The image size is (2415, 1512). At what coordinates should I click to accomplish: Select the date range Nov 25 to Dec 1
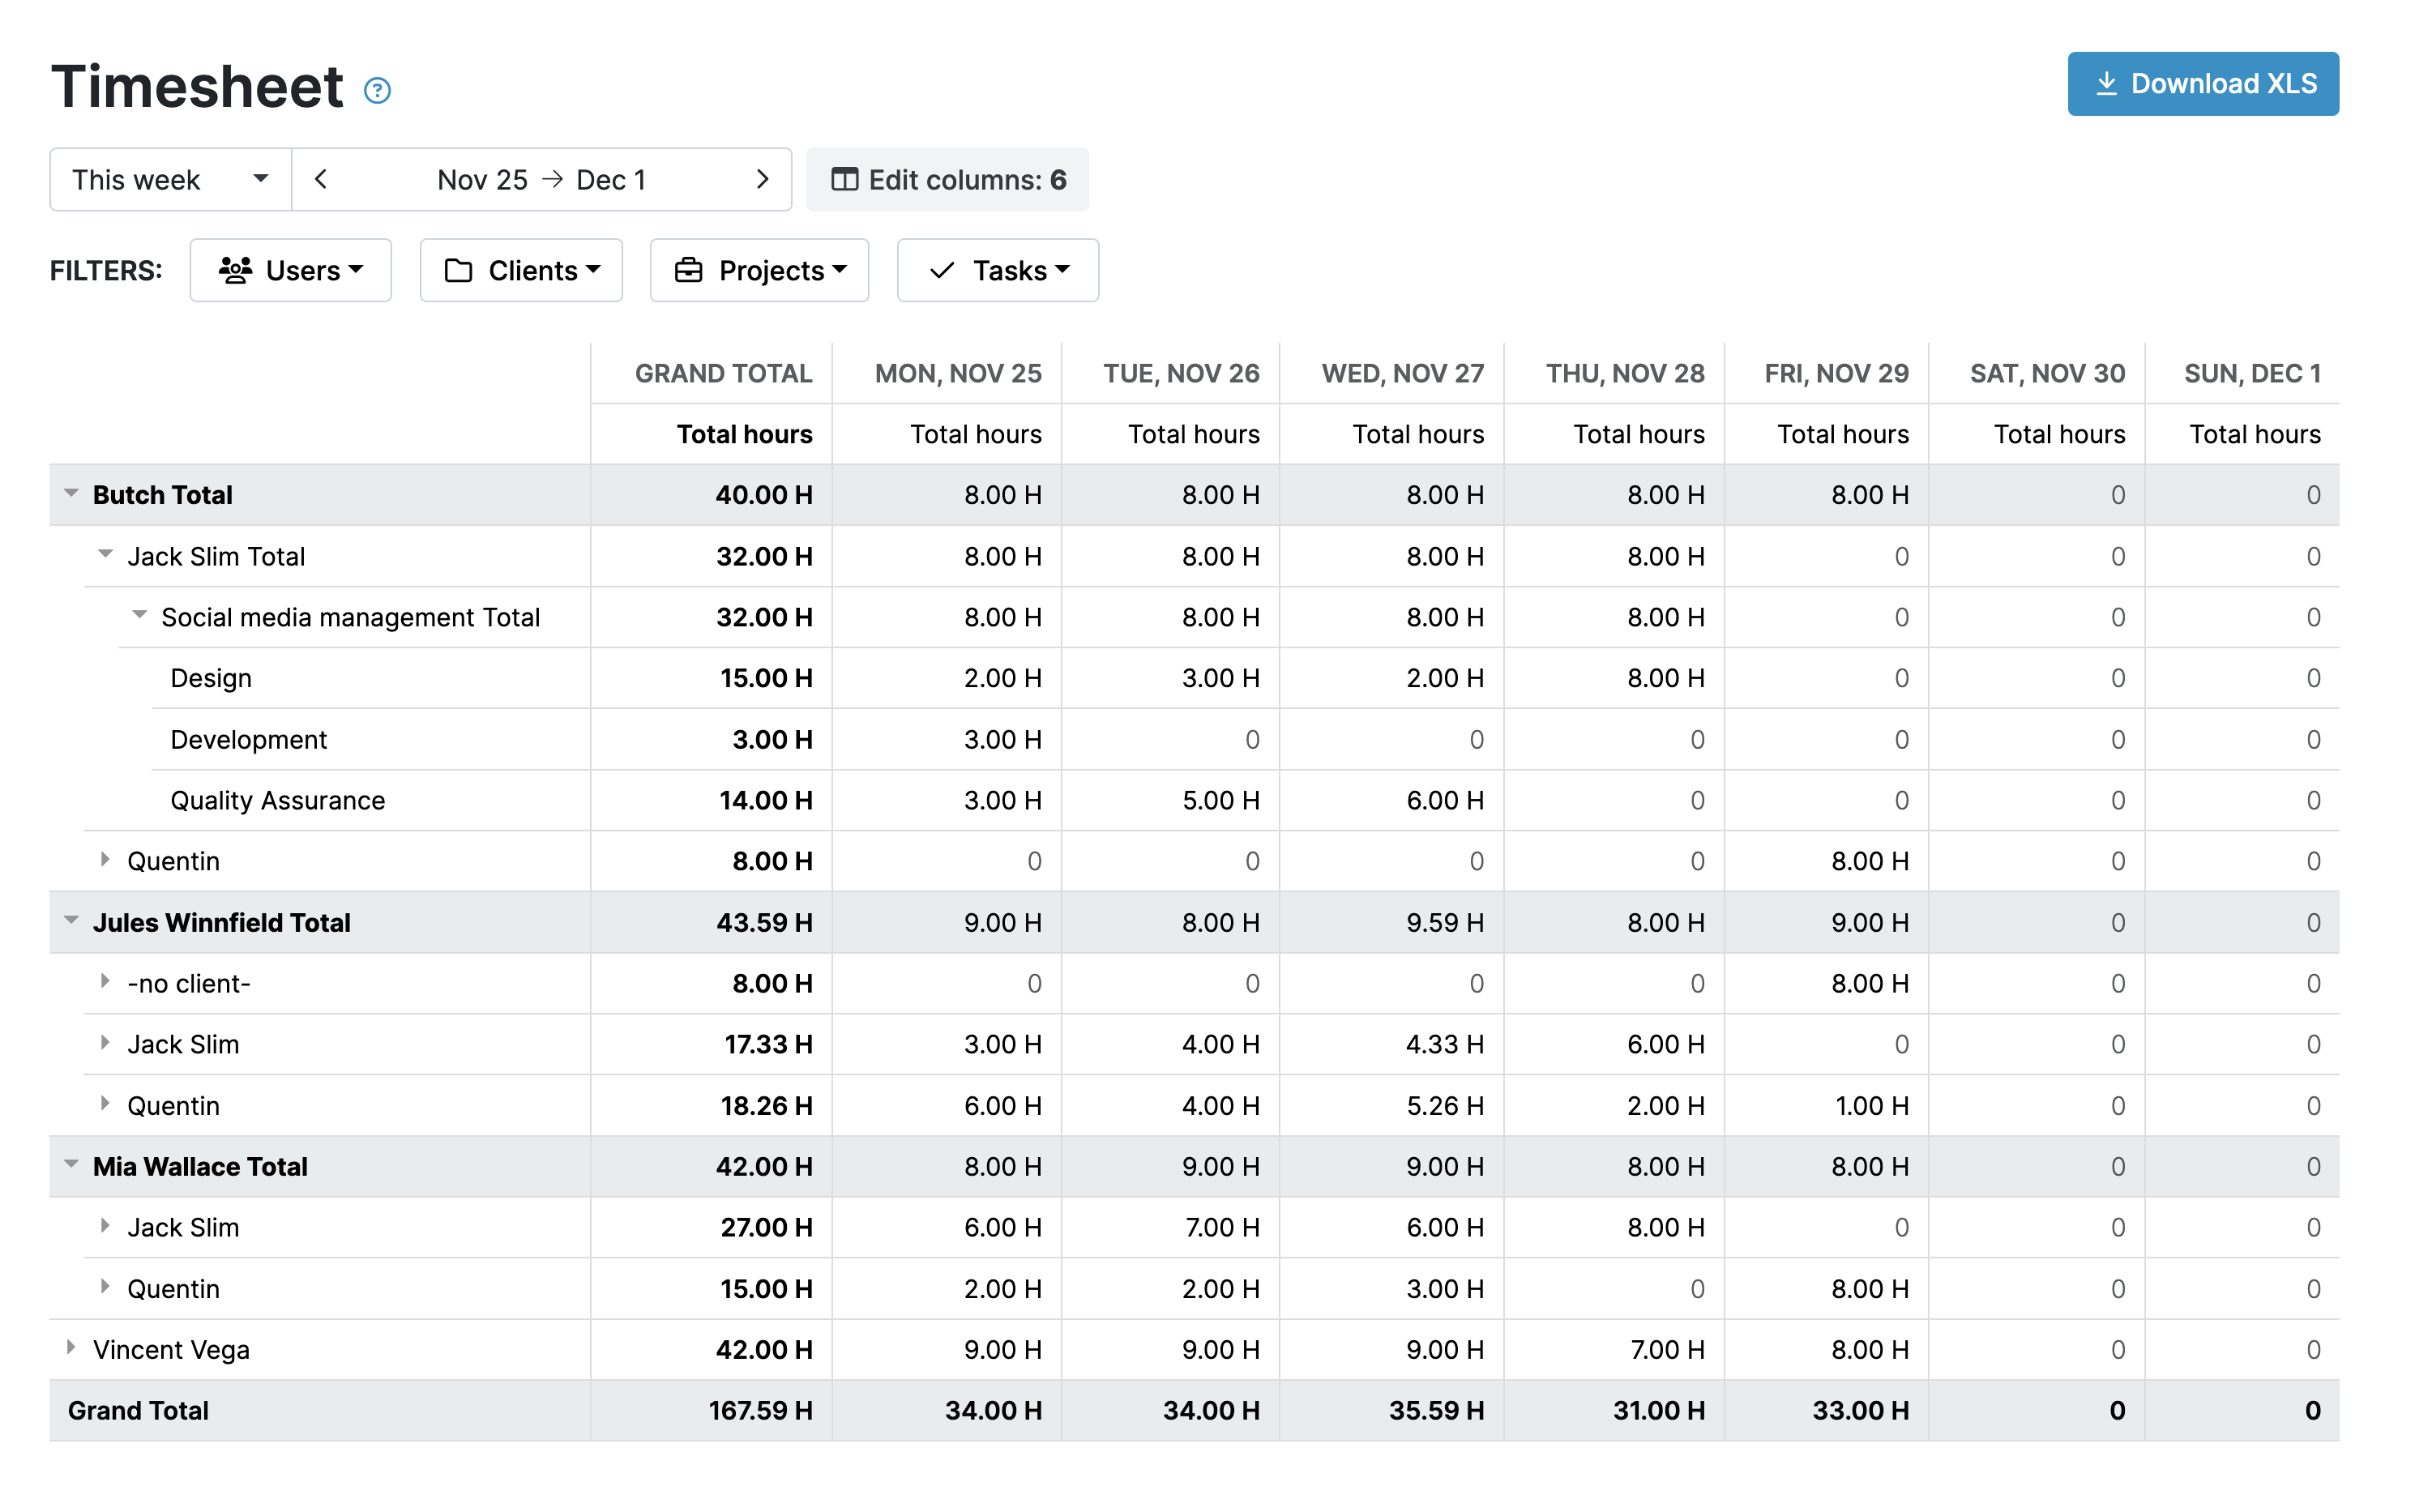(x=542, y=179)
